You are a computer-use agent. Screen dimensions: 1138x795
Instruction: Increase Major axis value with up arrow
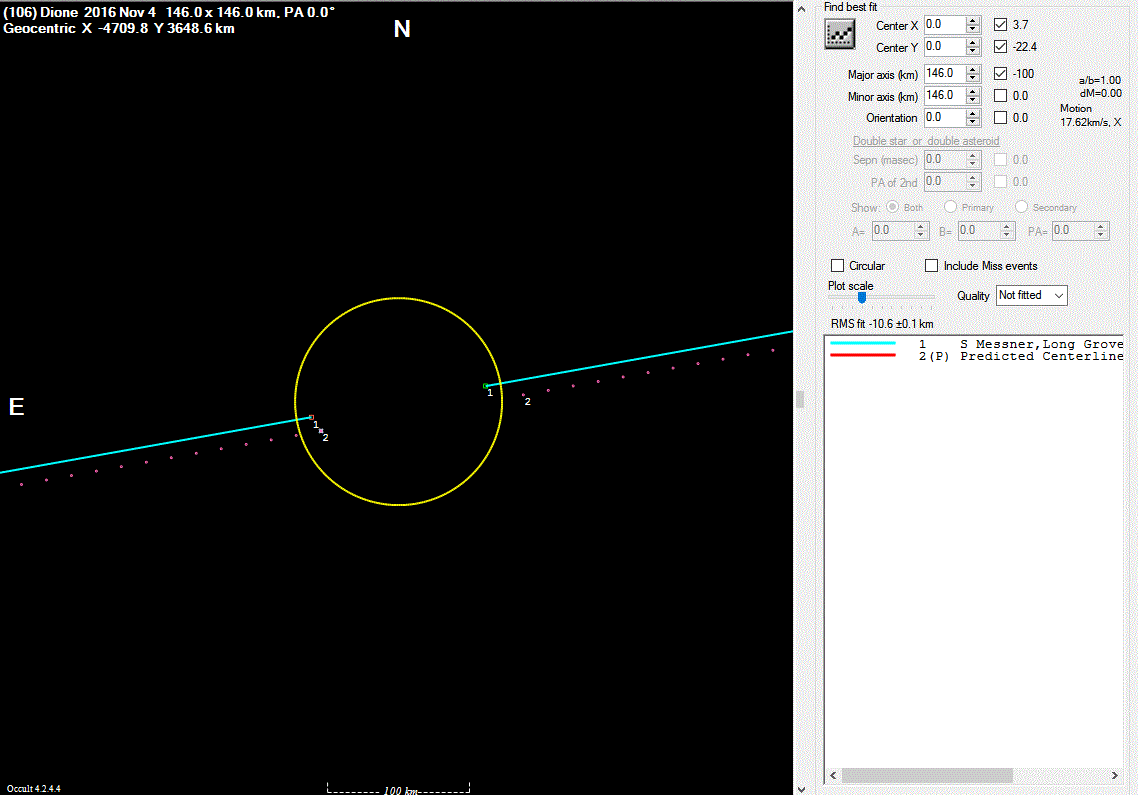[973, 70]
